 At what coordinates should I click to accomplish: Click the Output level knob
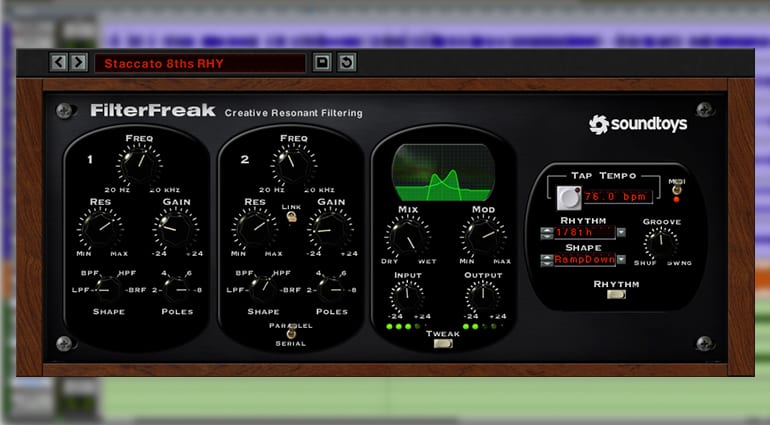pos(483,296)
